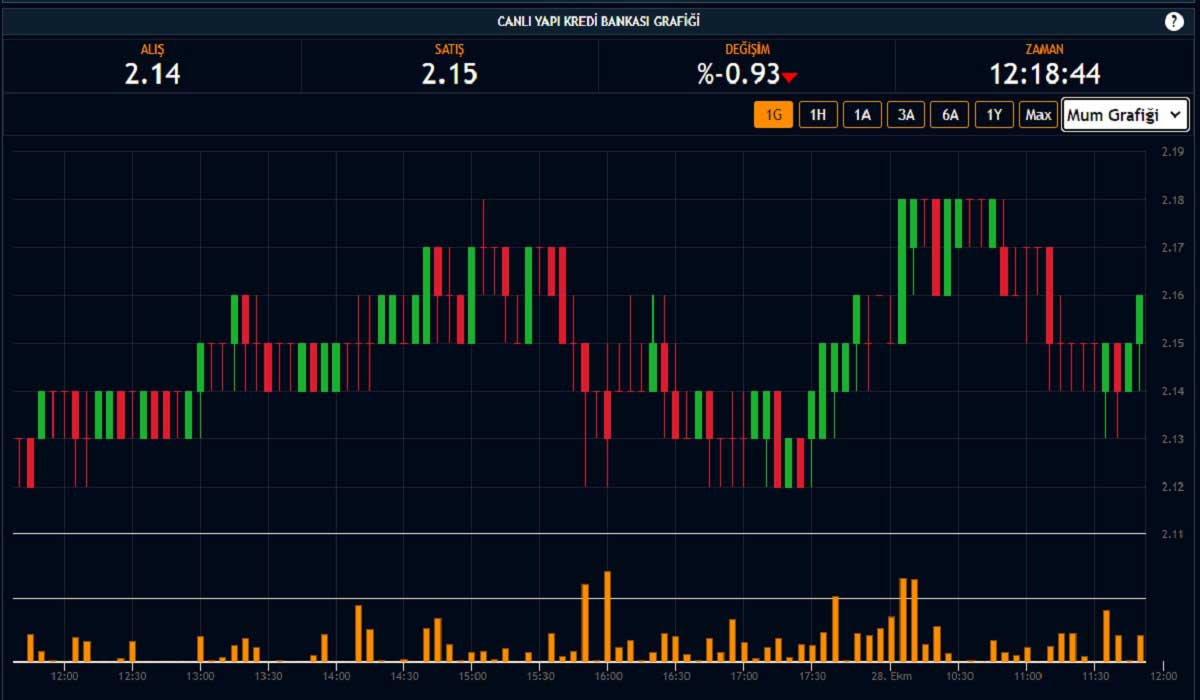Display the 1Y chart range

994,115
